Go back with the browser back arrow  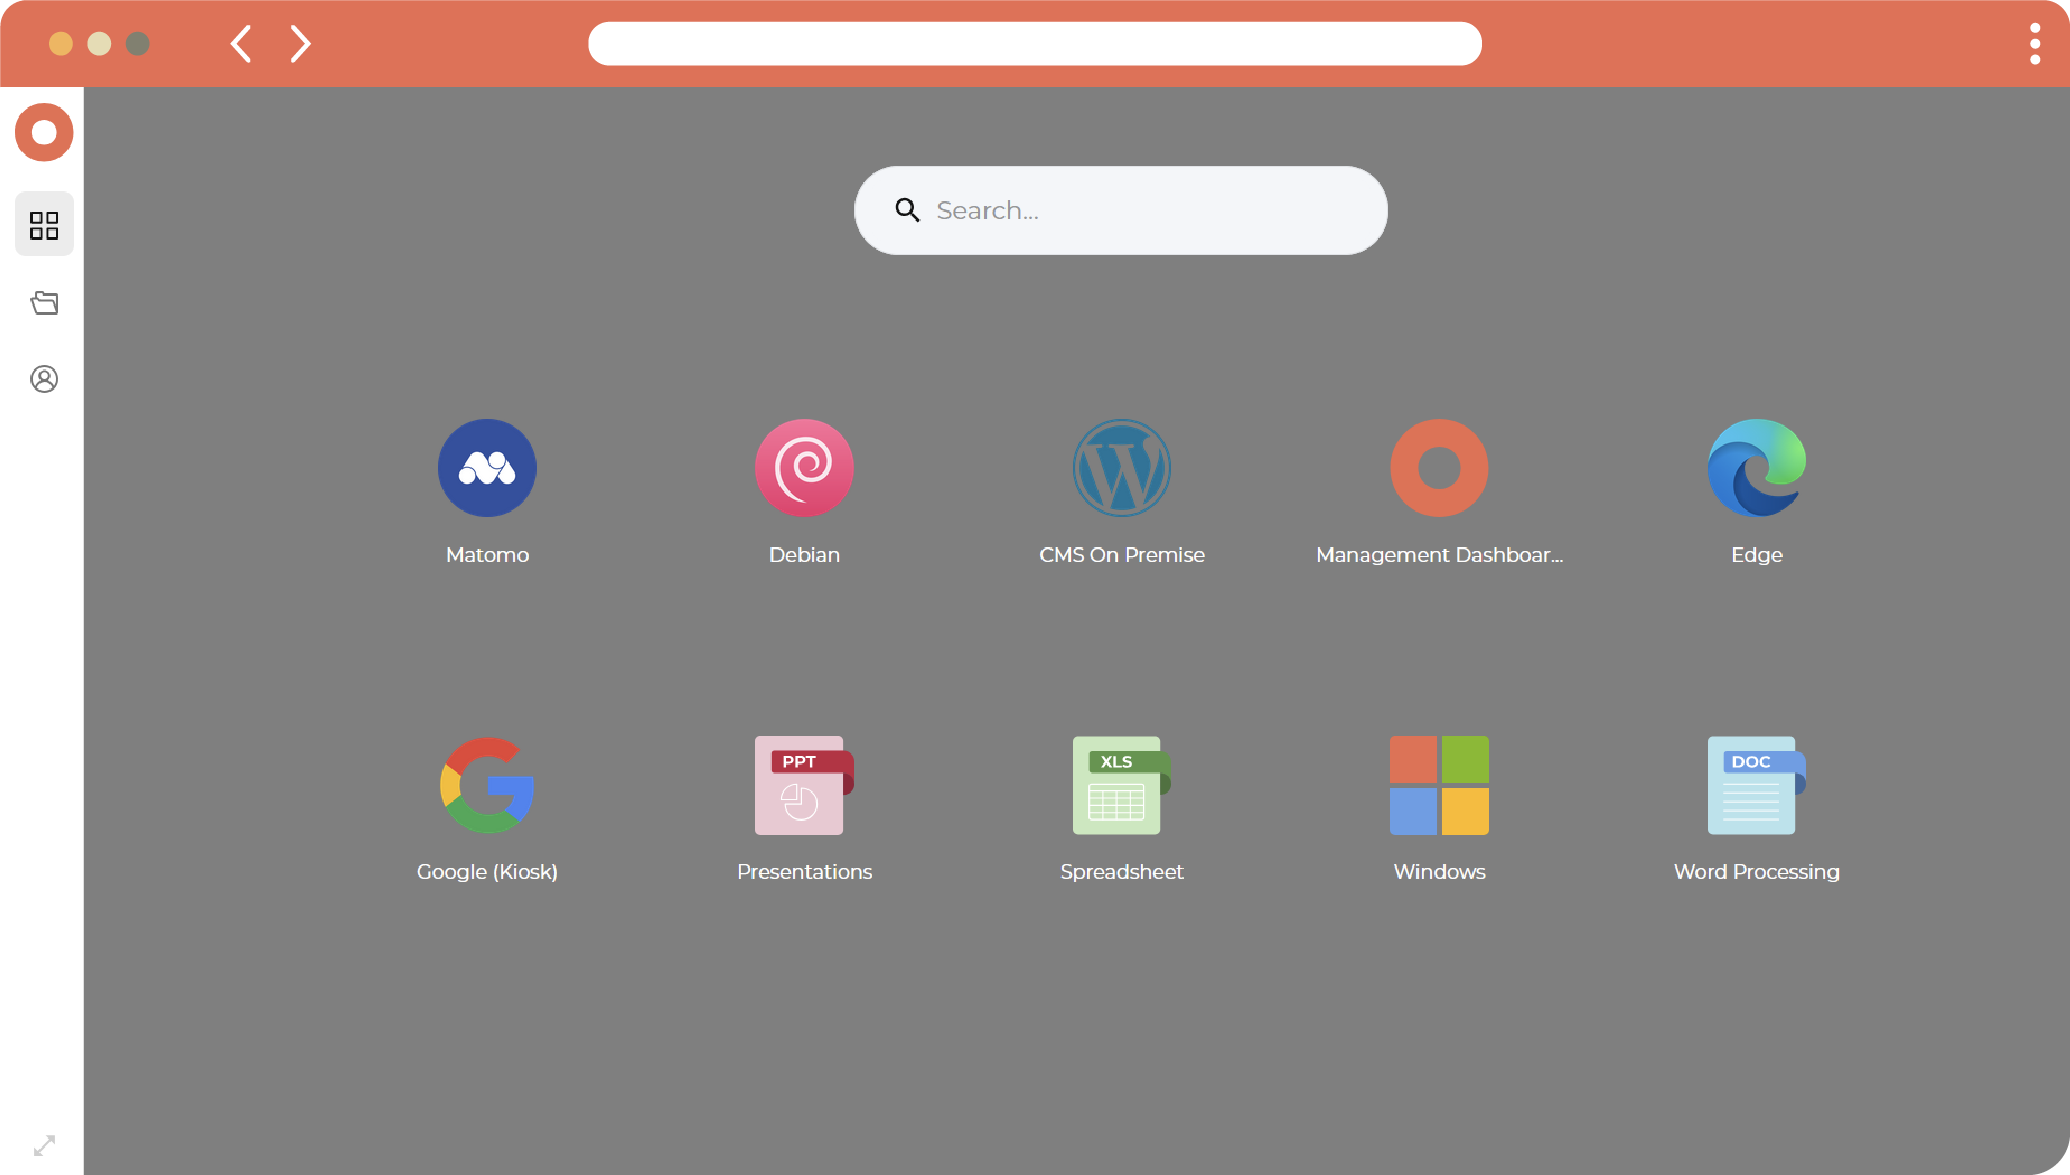[x=241, y=44]
